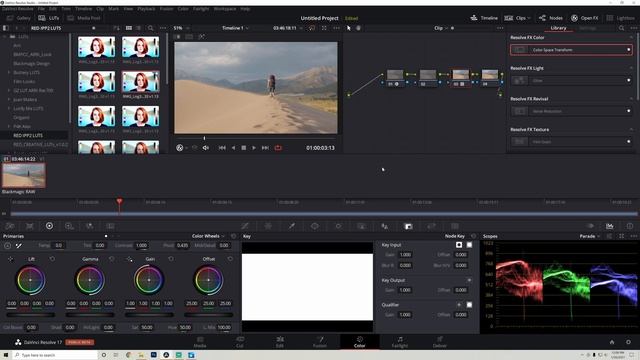Open the Parade scope type dropdown
Viewport: 640px width, 360px height.
(x=590, y=236)
